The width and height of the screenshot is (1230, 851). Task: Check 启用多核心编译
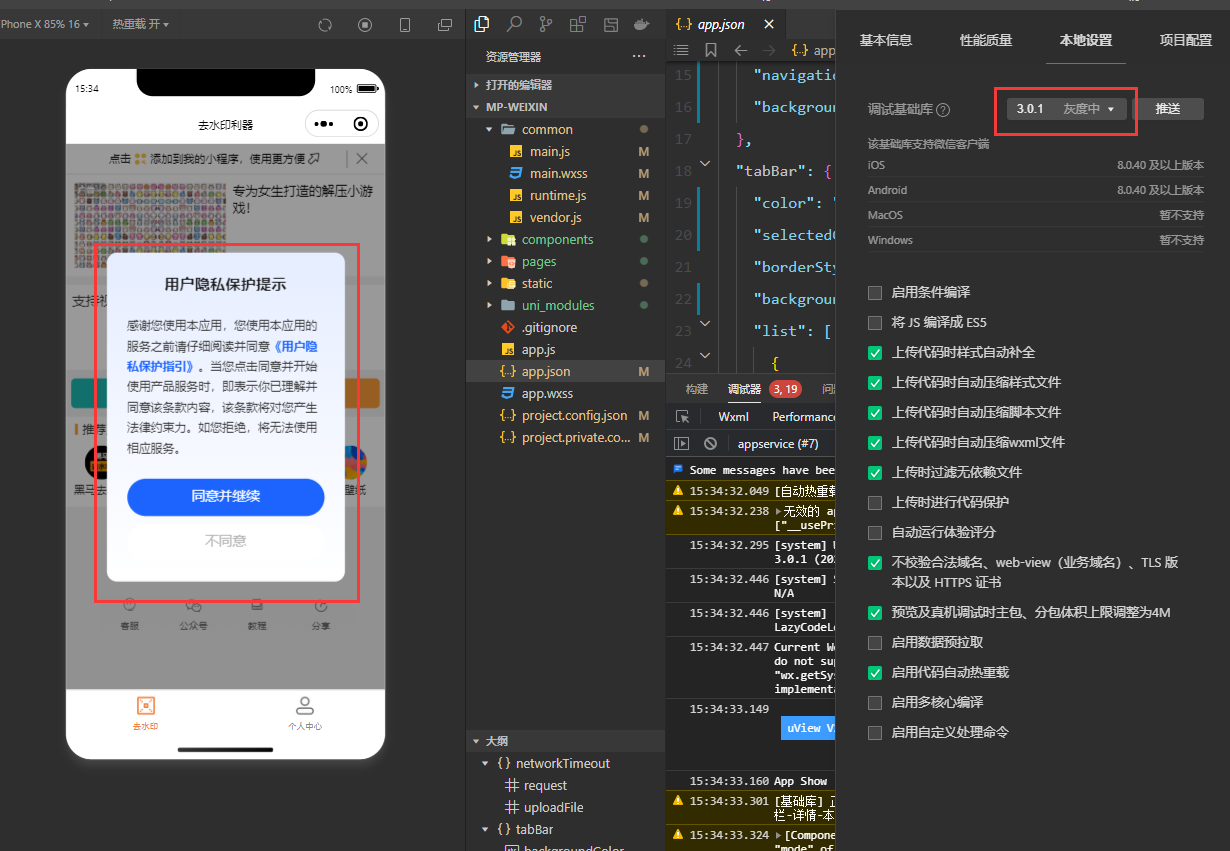click(x=875, y=702)
